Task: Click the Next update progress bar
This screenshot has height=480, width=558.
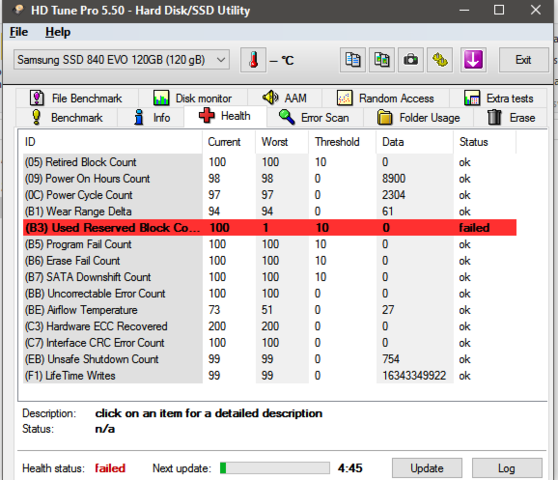Action: pyautogui.click(x=274, y=468)
